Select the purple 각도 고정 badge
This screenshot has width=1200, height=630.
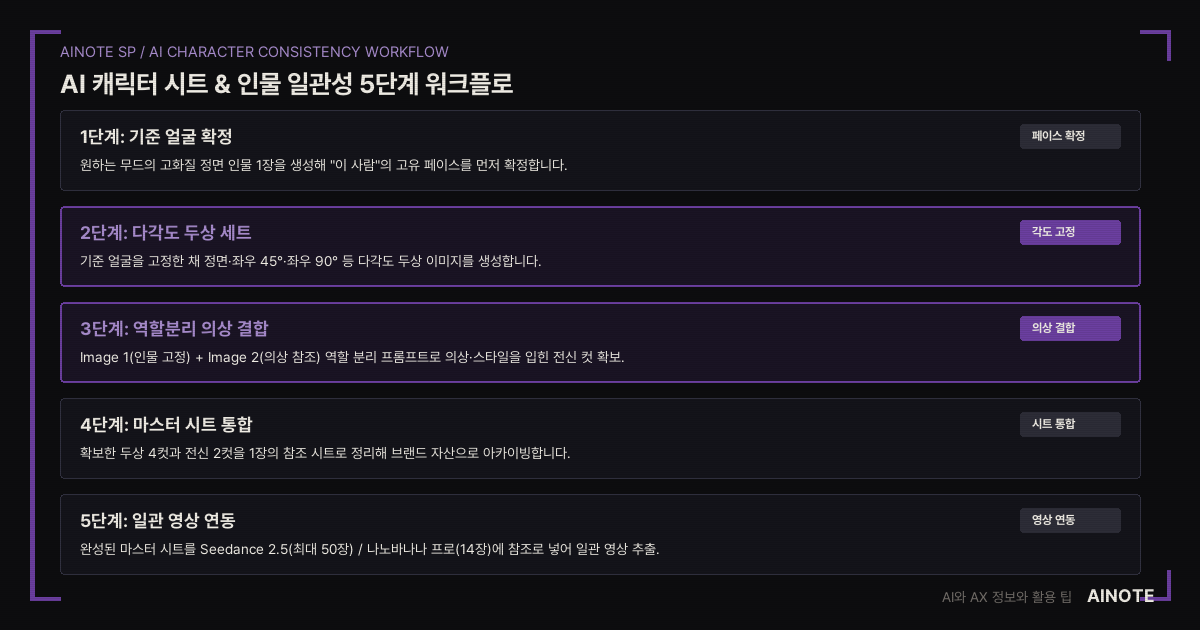click(x=1070, y=232)
